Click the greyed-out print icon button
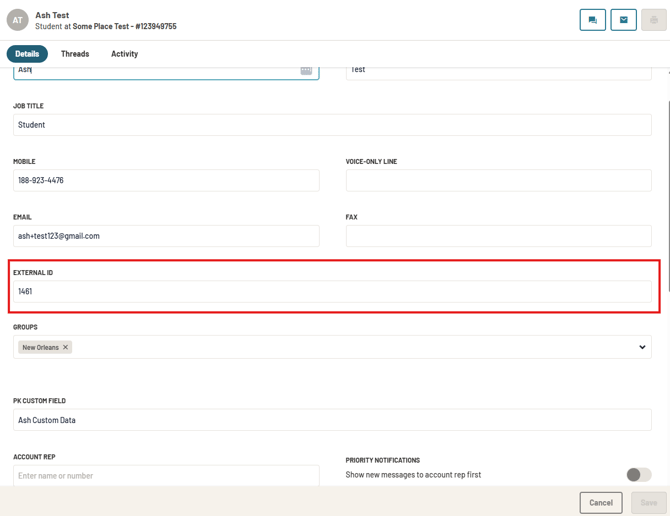Screen dimensions: 670x516 pos(654,20)
